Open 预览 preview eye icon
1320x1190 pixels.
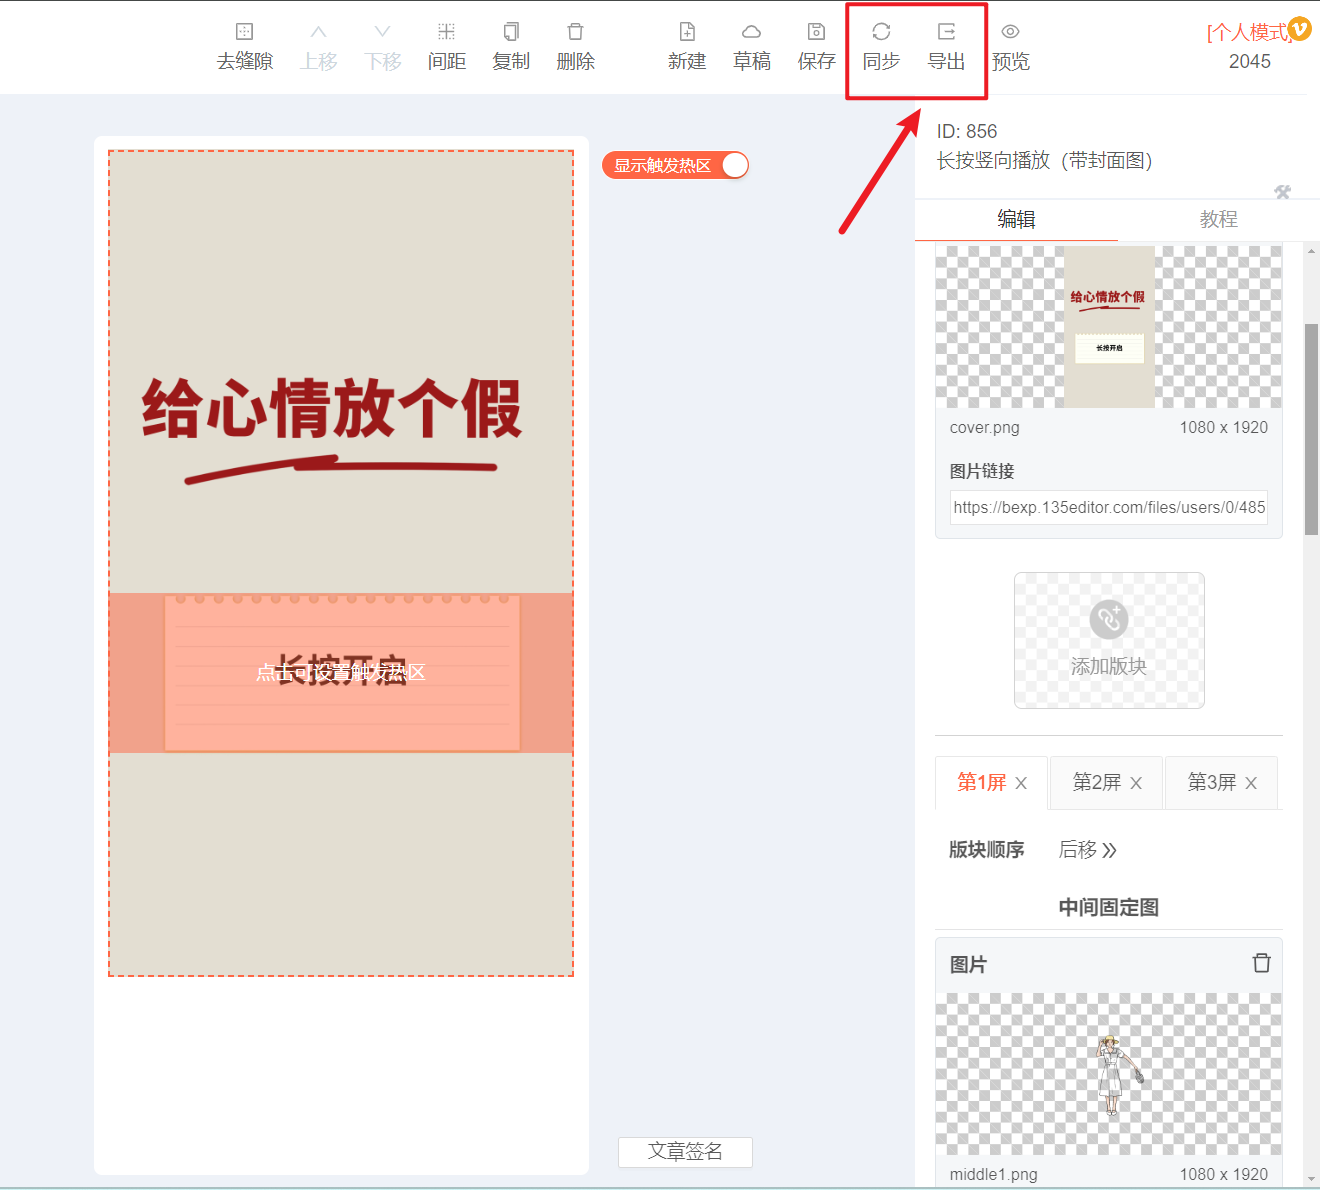coord(1010,32)
